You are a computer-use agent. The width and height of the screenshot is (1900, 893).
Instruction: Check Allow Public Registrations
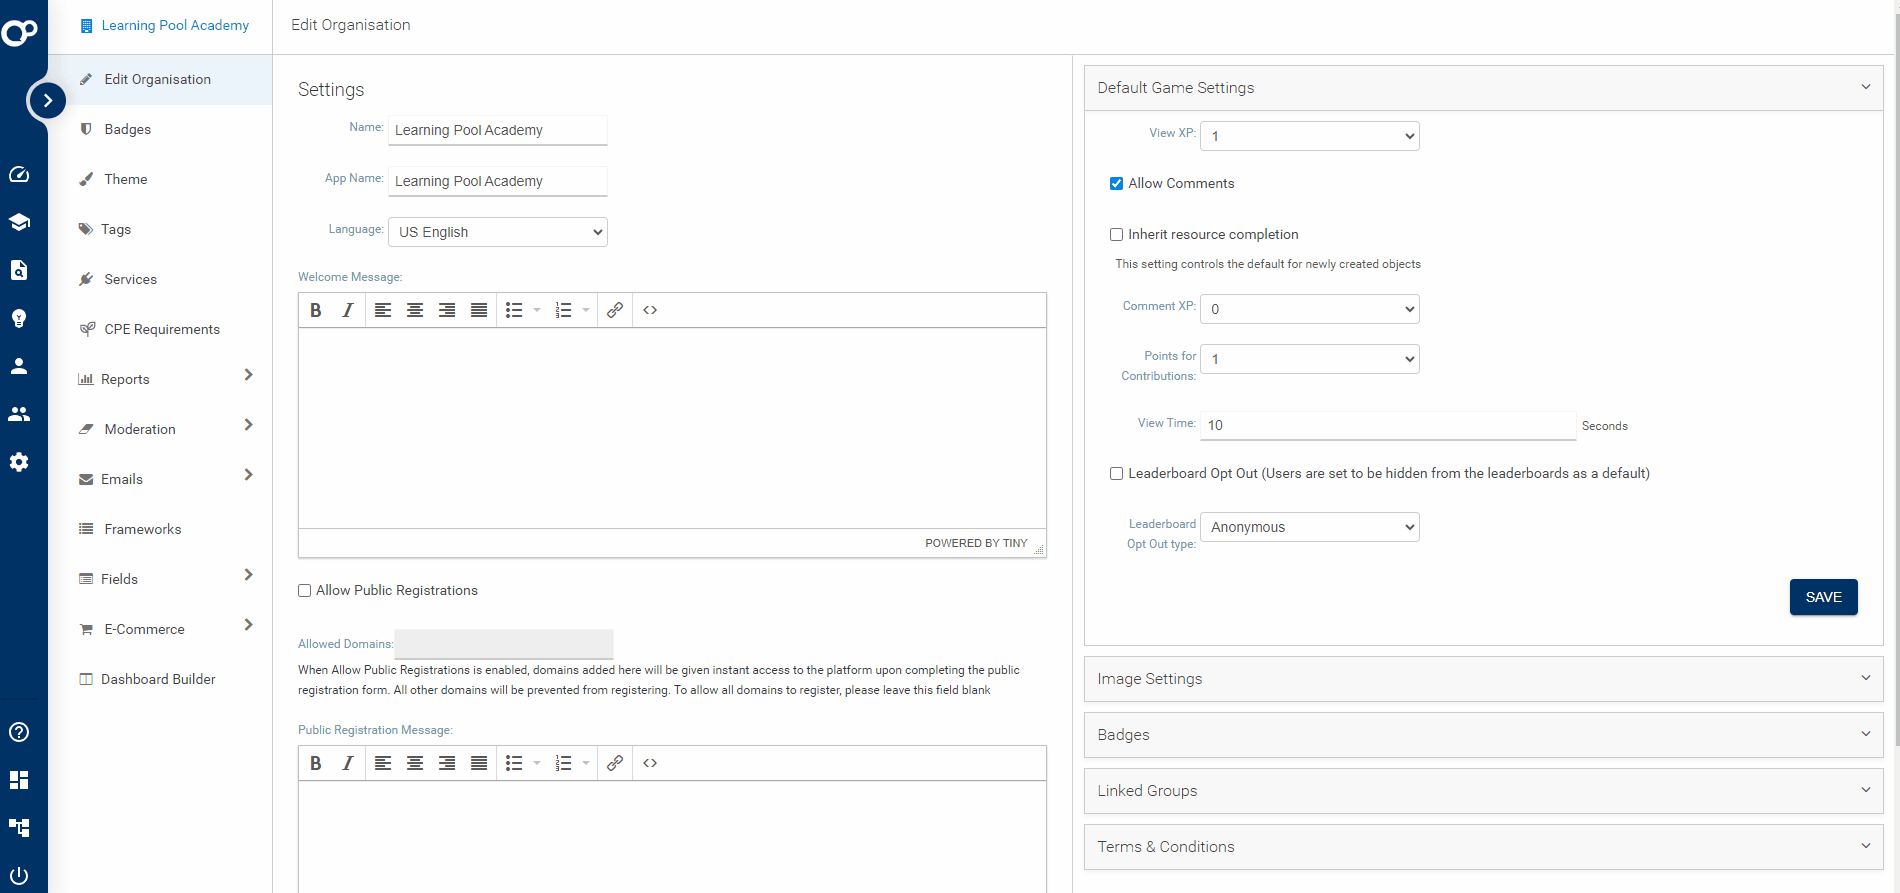click(305, 591)
